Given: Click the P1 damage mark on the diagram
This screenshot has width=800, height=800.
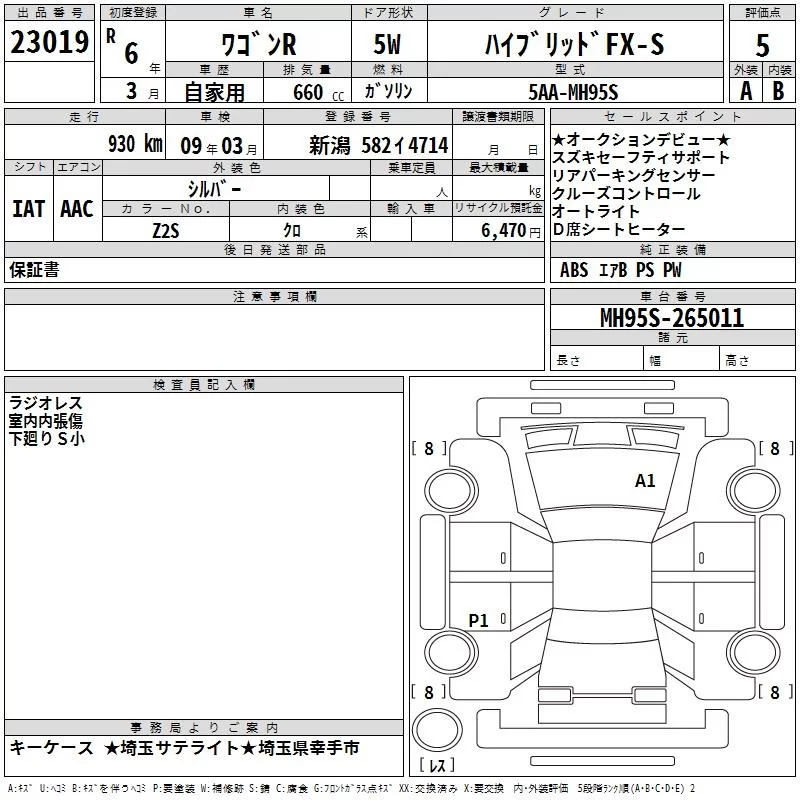Looking at the screenshot, I should point(478,620).
